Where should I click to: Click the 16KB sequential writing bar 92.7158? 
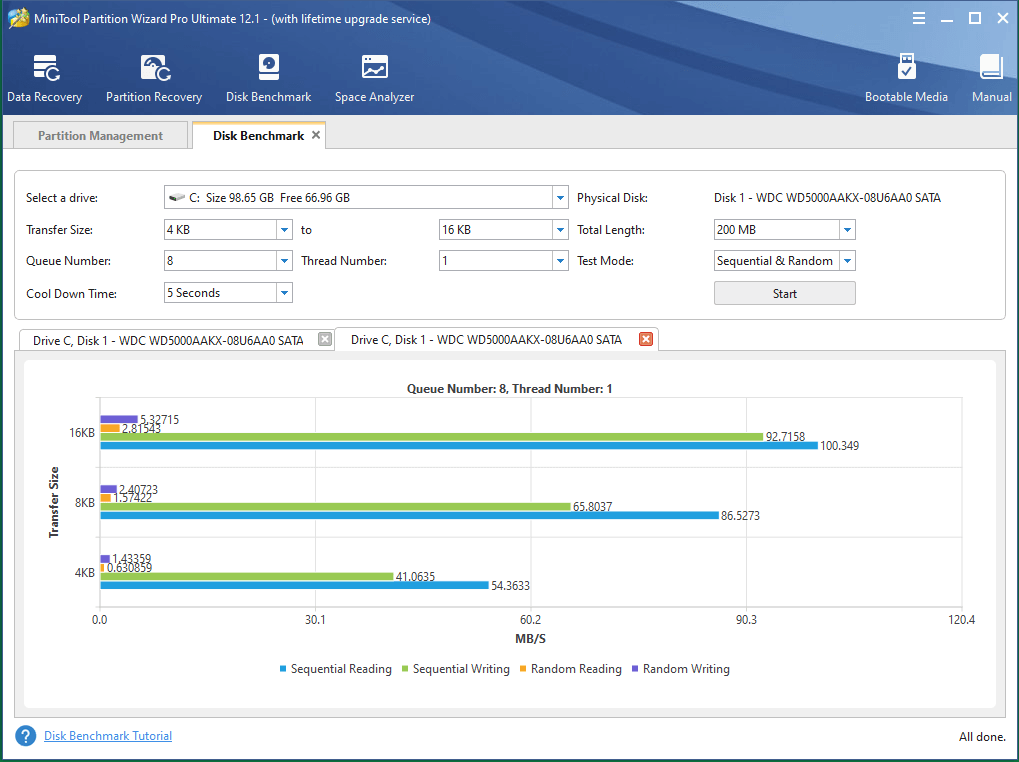[432, 437]
